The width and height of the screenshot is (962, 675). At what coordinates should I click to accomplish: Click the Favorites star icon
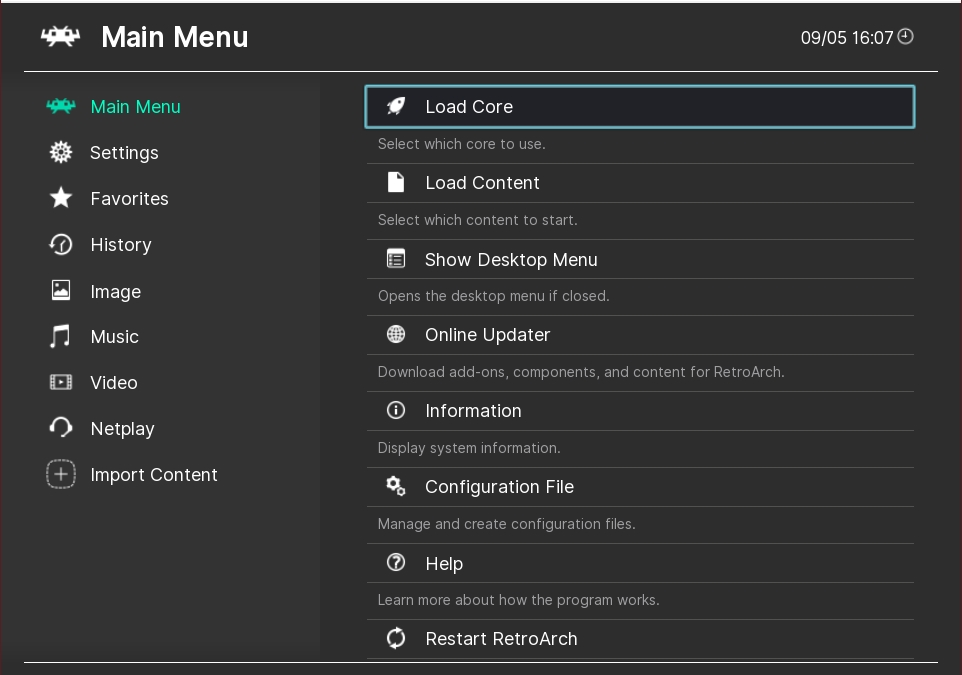point(61,198)
